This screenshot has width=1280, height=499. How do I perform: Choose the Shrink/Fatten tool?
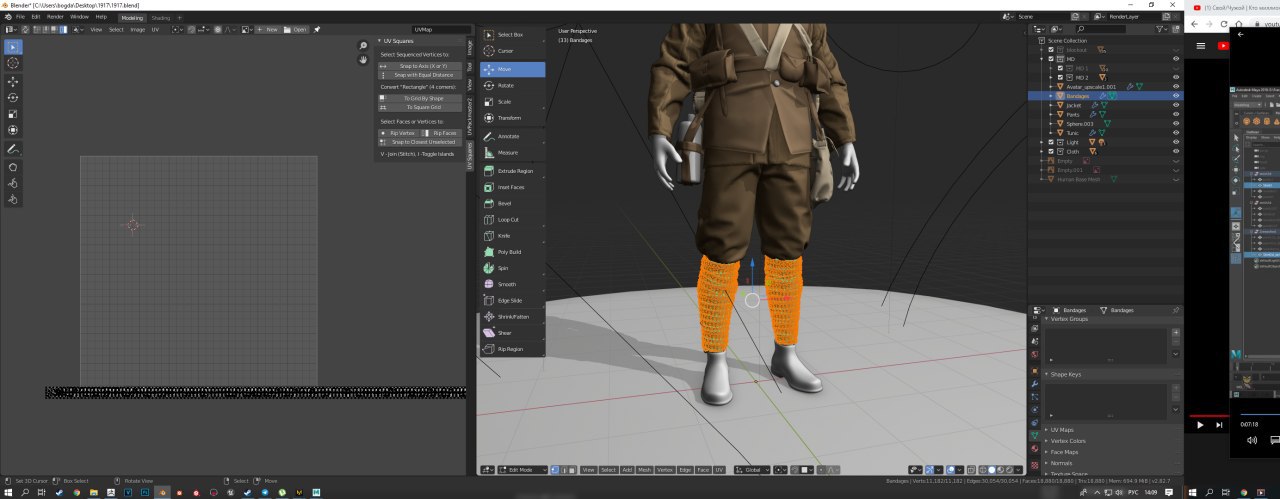pos(512,316)
